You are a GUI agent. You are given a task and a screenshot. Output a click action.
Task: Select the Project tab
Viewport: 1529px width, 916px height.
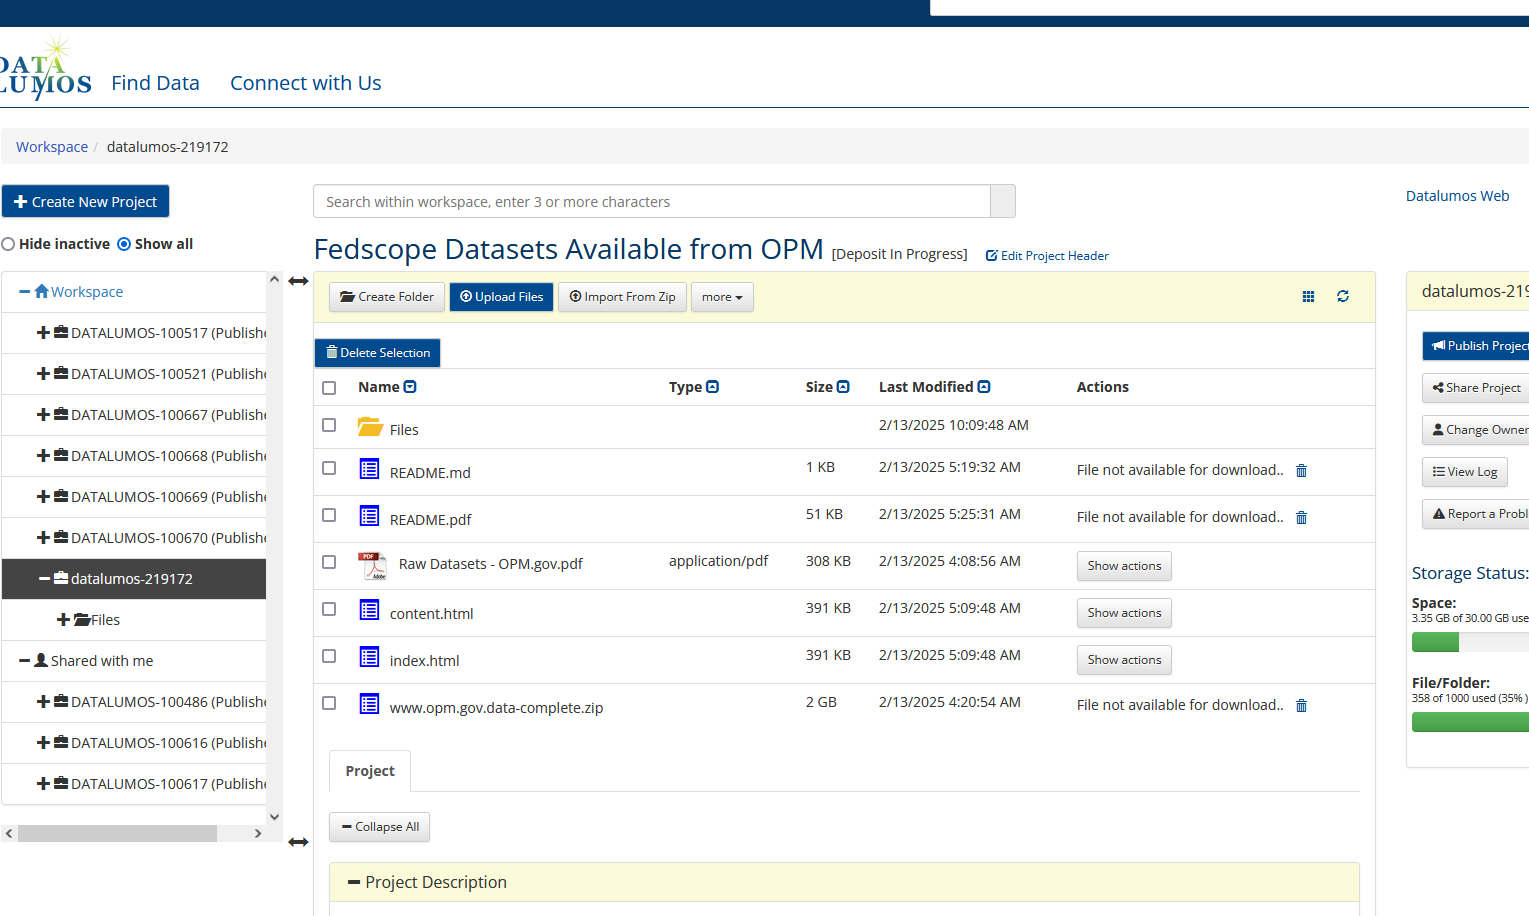[370, 771]
